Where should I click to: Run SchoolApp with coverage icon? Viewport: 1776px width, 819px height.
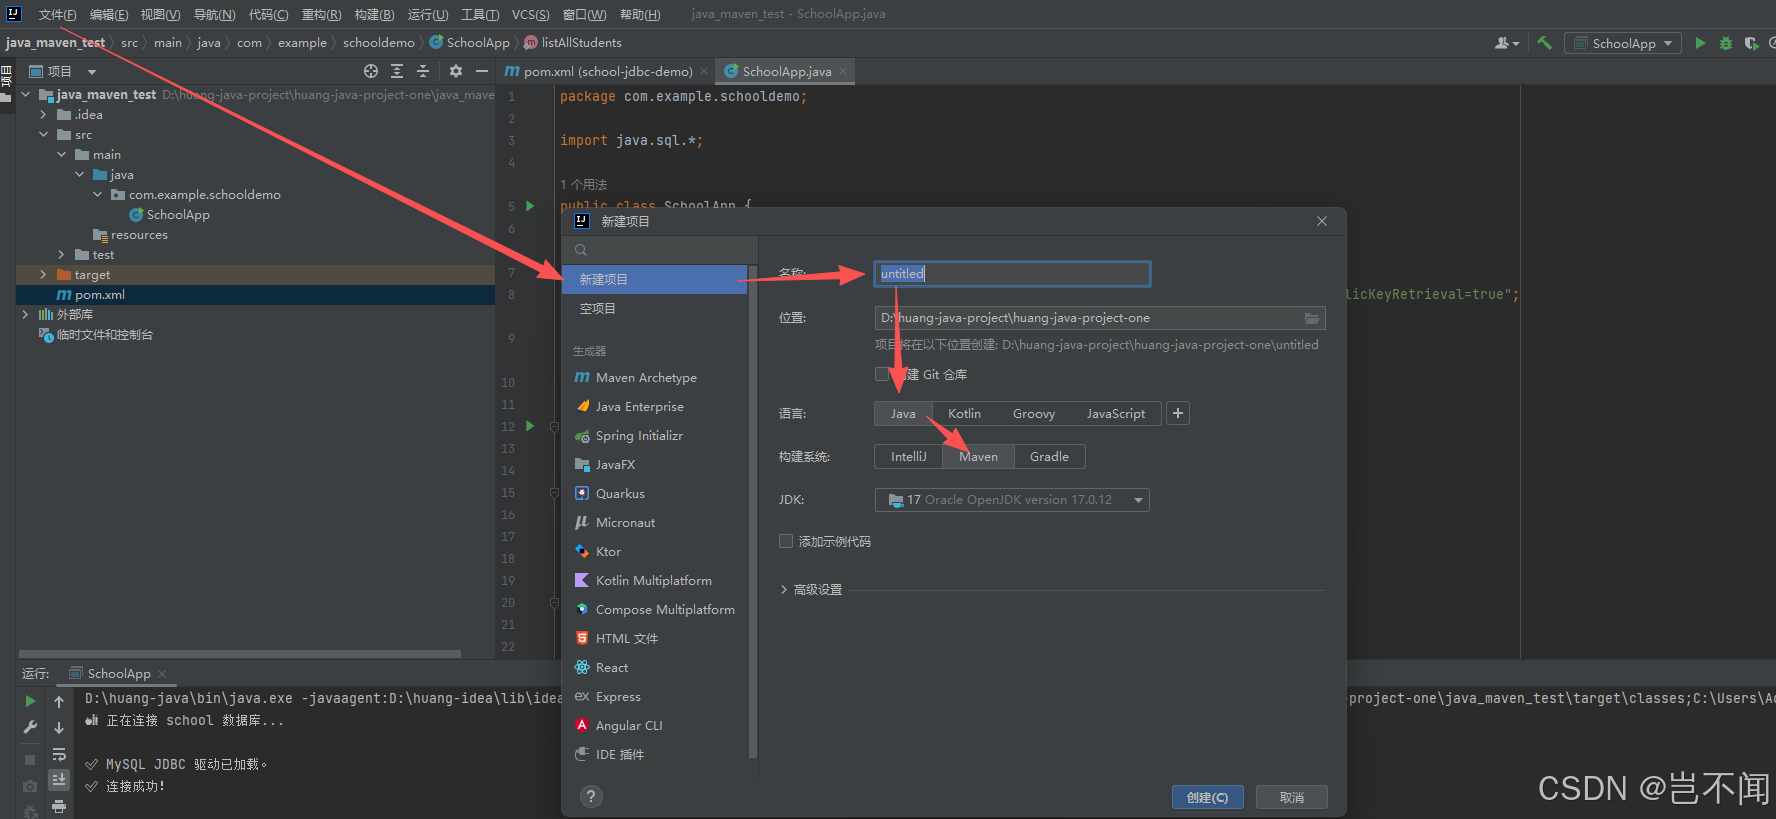(x=1751, y=43)
